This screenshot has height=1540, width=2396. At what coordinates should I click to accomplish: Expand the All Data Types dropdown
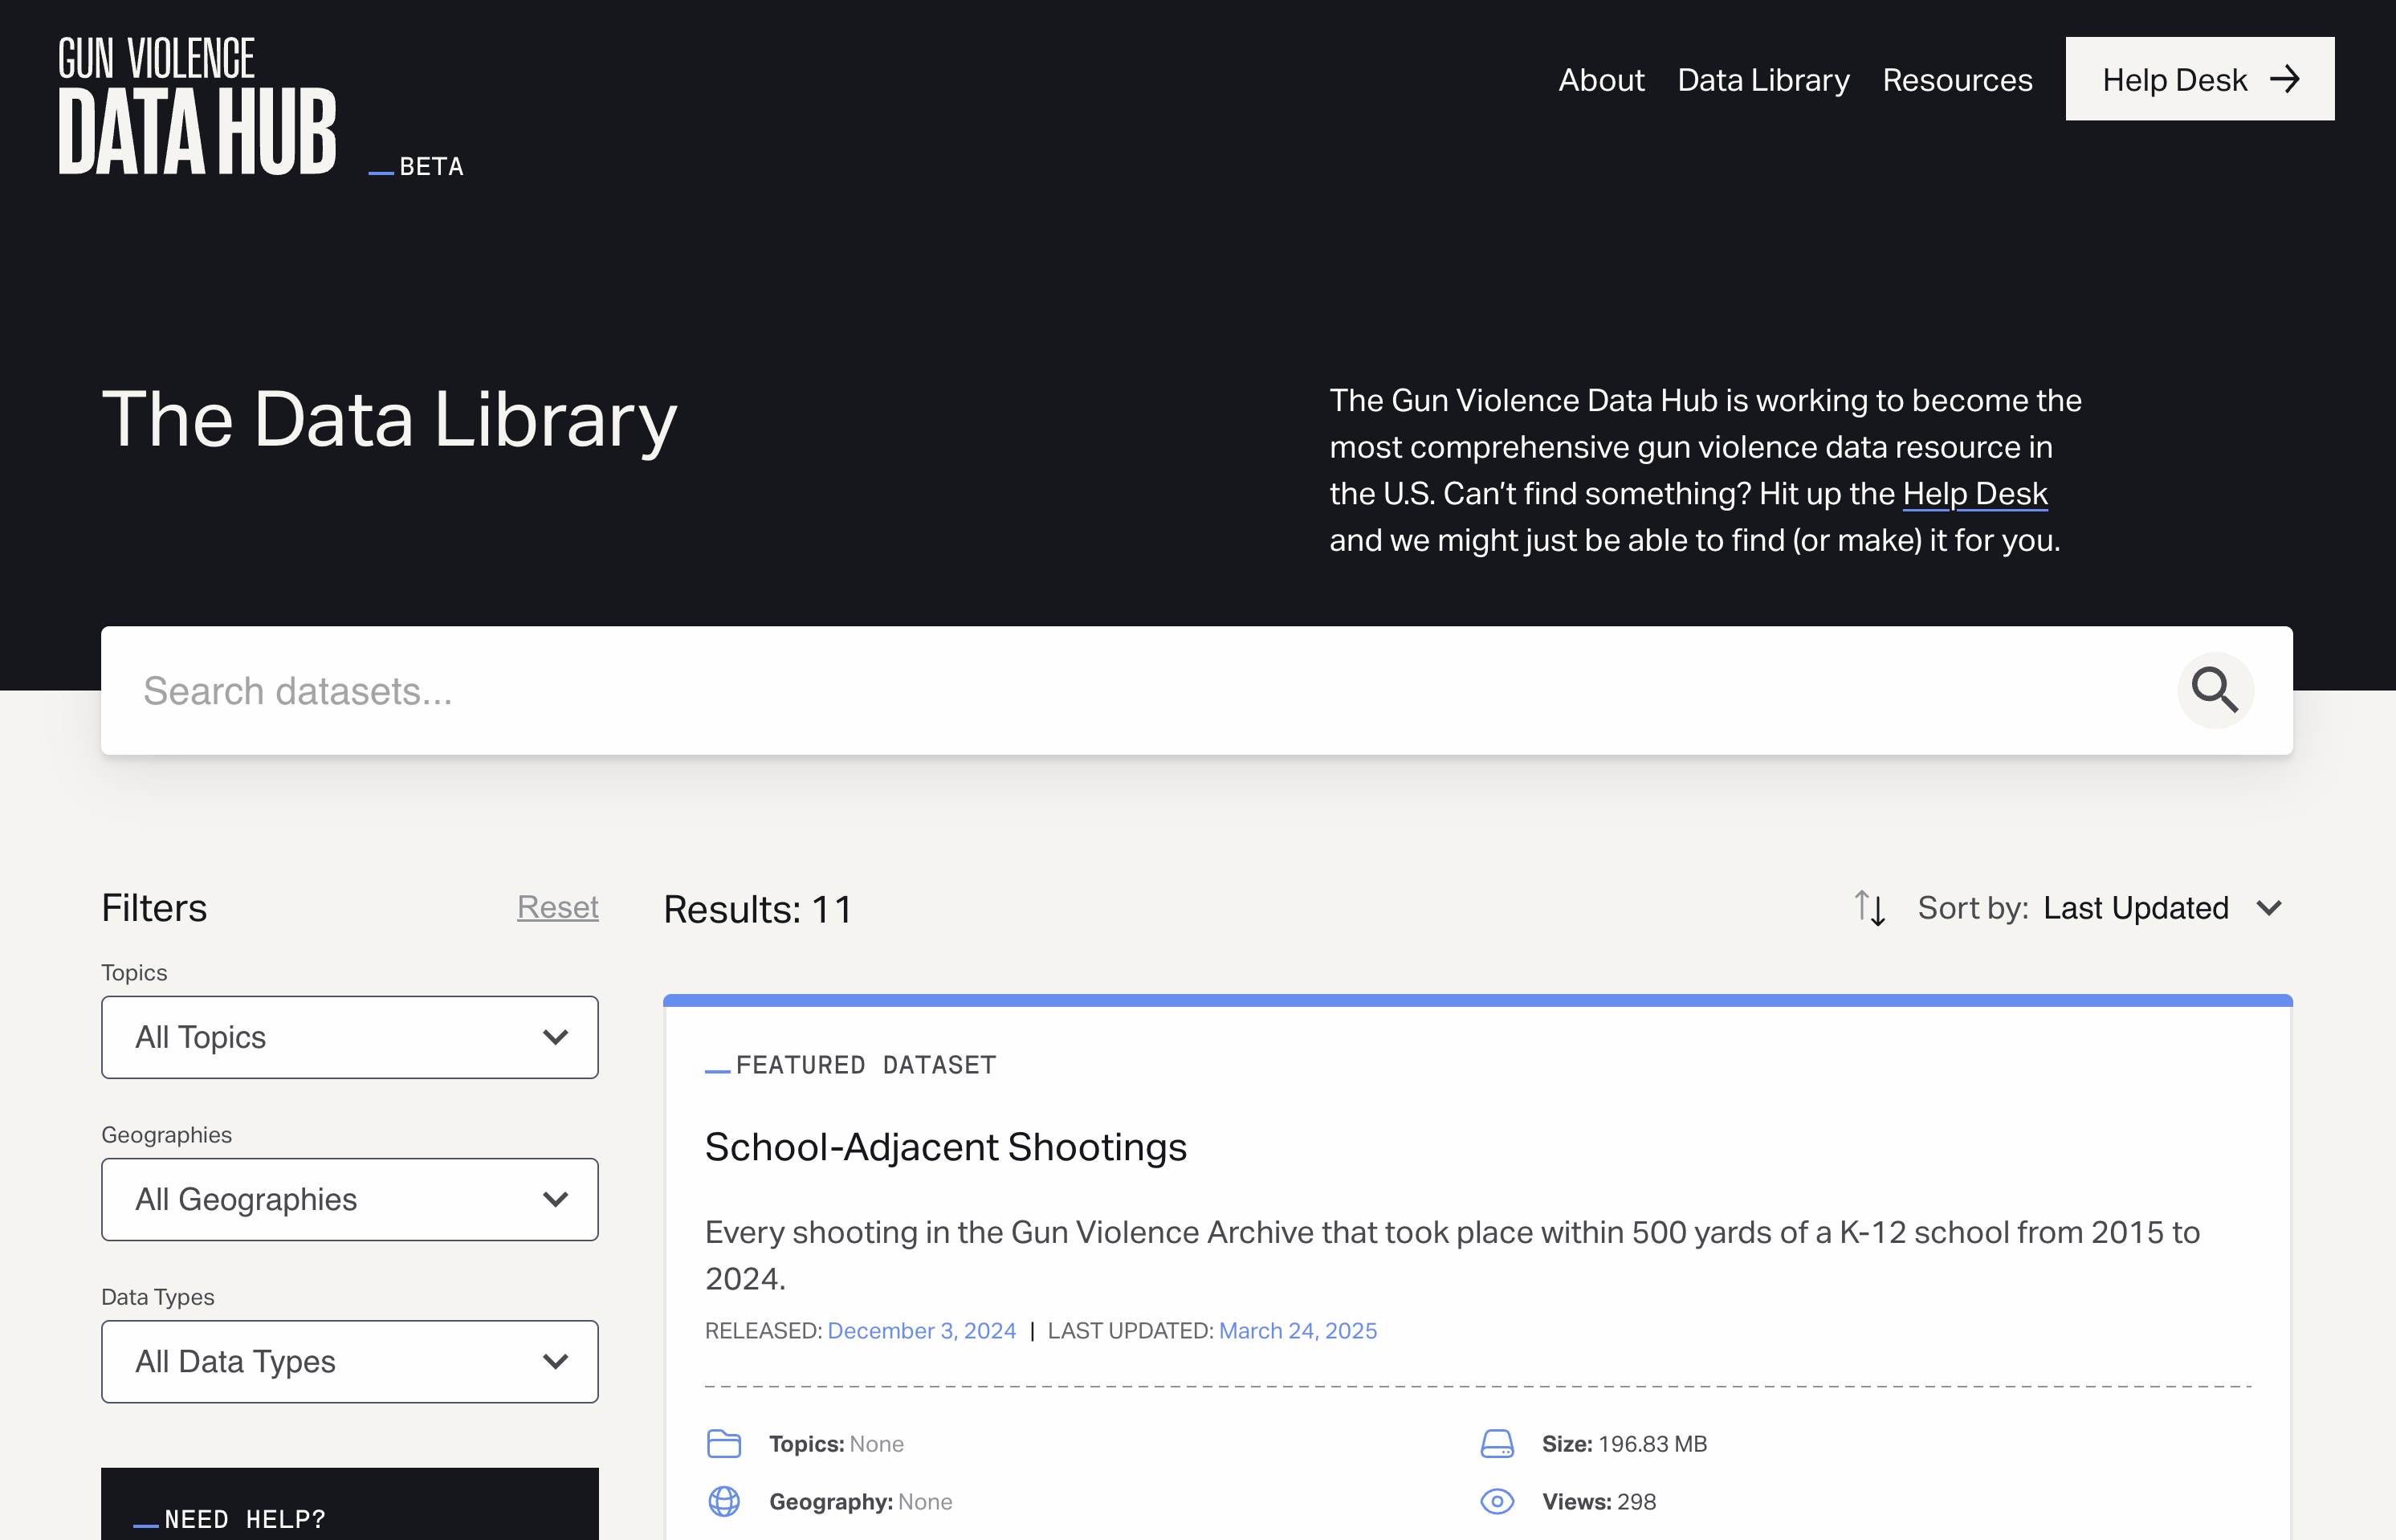(350, 1361)
